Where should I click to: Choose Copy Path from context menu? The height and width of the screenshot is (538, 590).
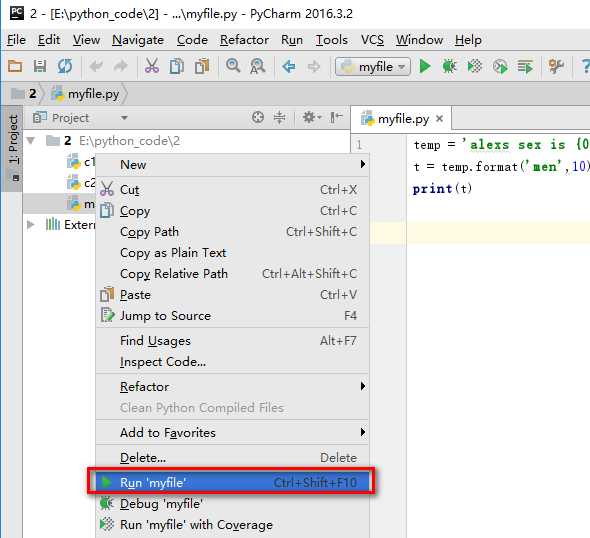click(x=232, y=232)
